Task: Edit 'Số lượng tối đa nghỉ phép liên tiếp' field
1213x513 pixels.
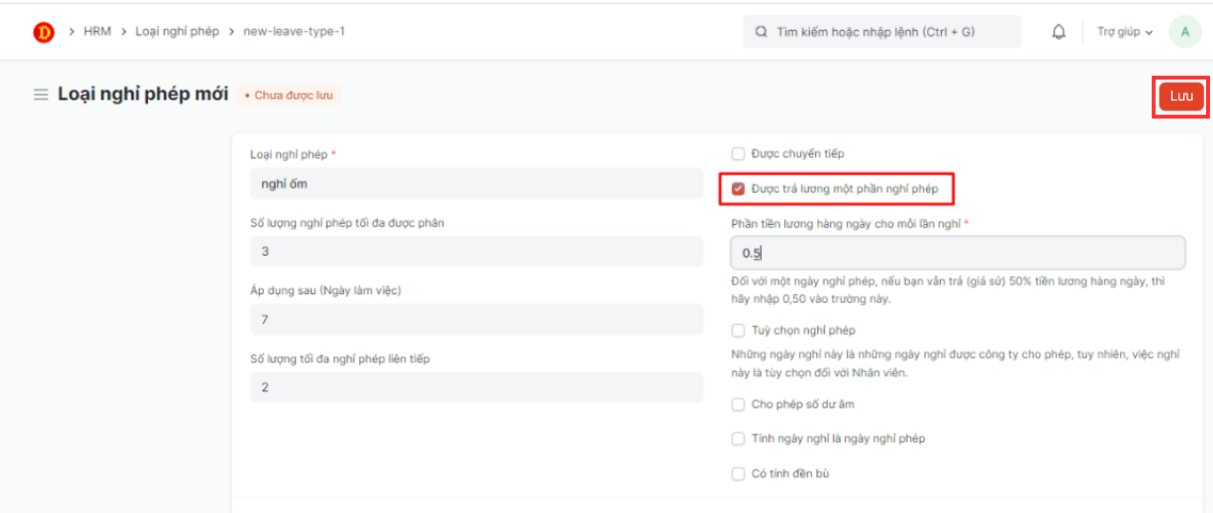Action: point(476,388)
